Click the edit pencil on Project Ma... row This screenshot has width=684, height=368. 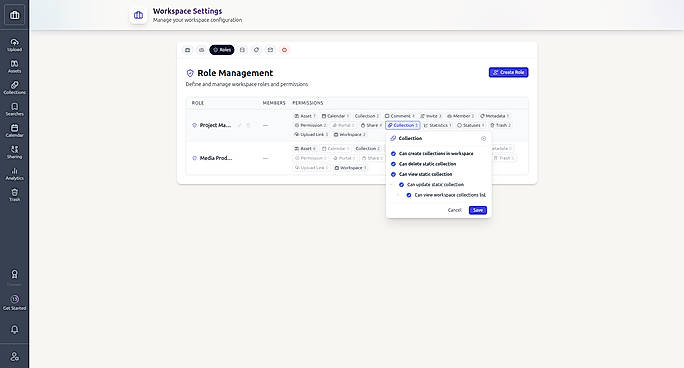coord(239,125)
